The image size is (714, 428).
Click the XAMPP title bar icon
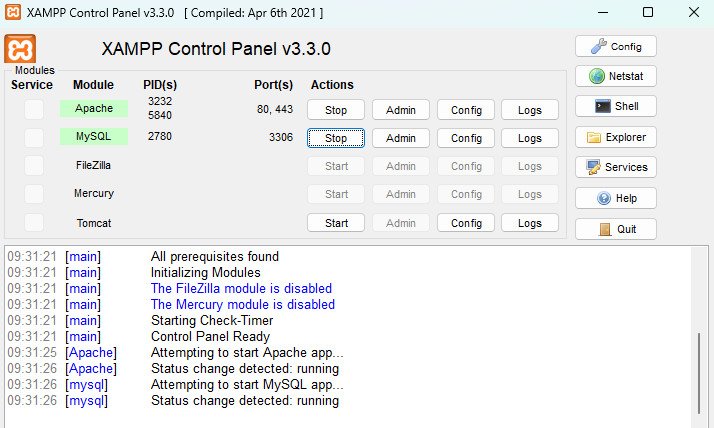pos(13,12)
